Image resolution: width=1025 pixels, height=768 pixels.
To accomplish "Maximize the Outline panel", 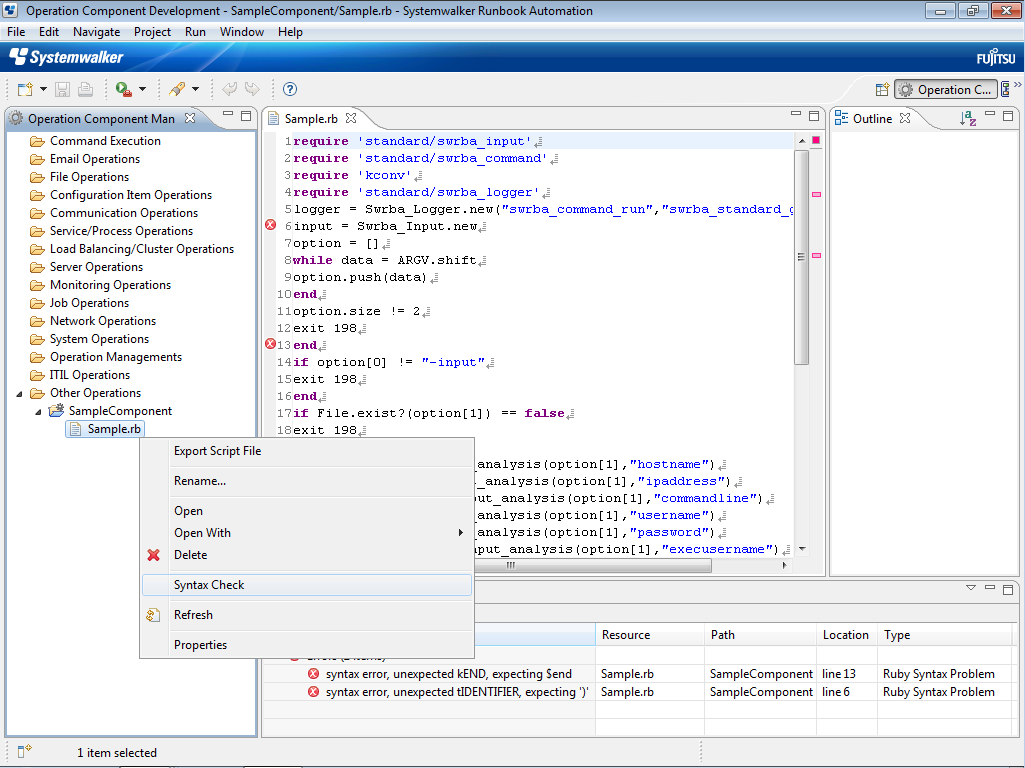I will 1008,116.
